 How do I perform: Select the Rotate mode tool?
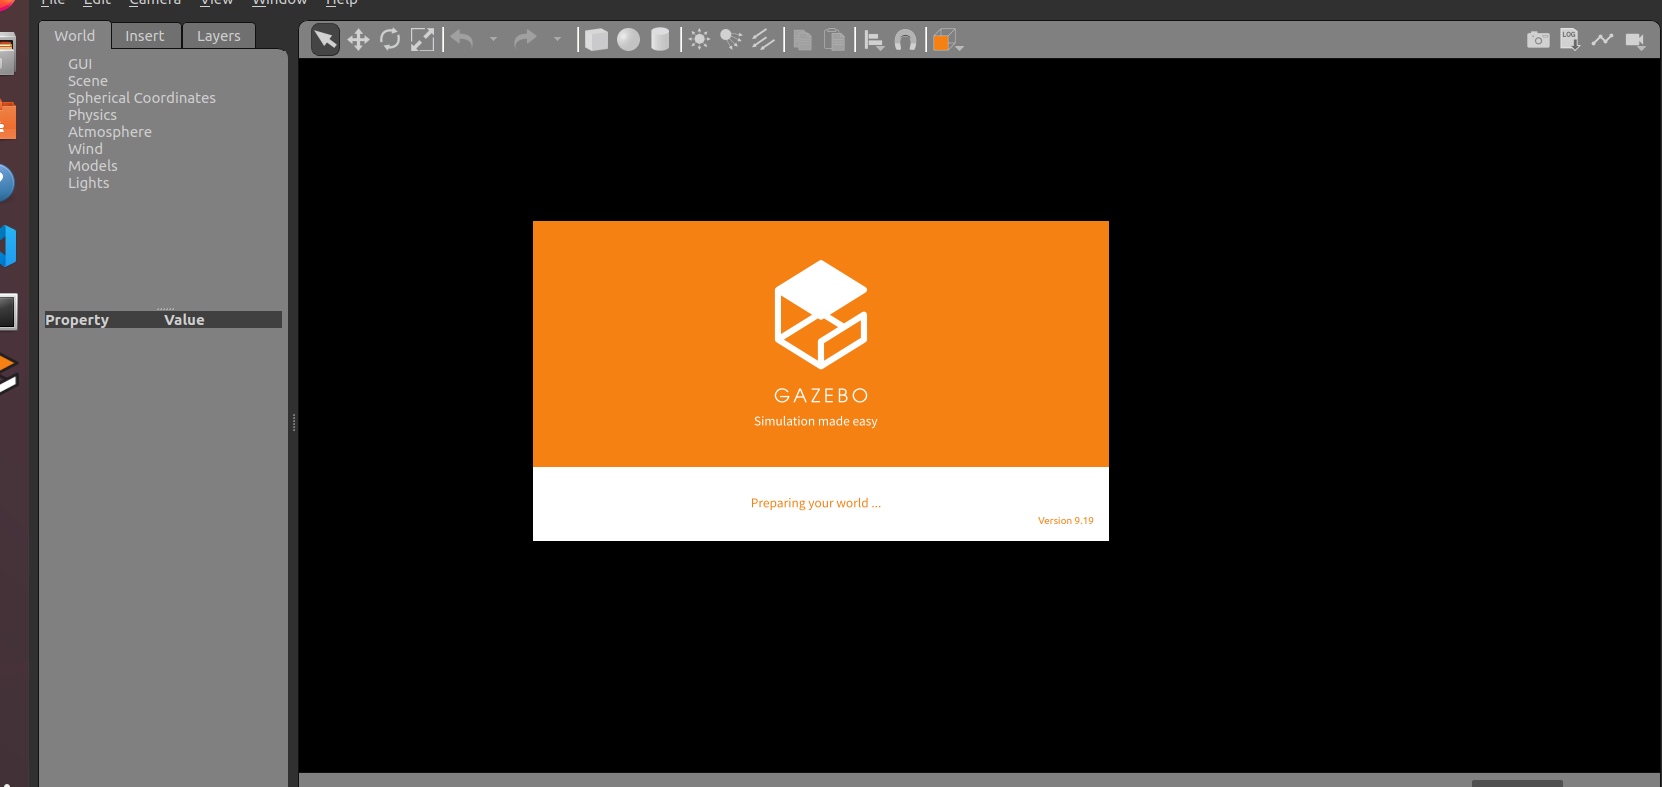pyautogui.click(x=390, y=40)
